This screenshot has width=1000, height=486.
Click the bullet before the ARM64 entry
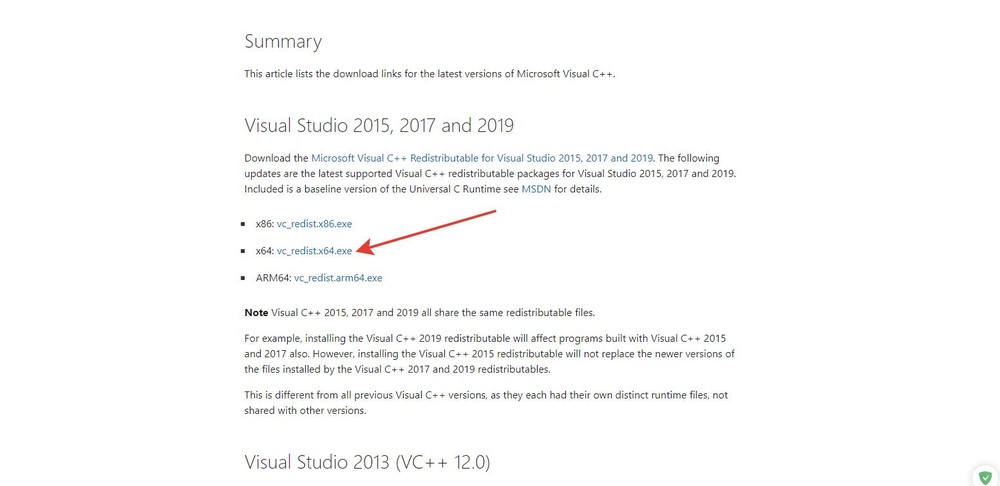click(247, 278)
